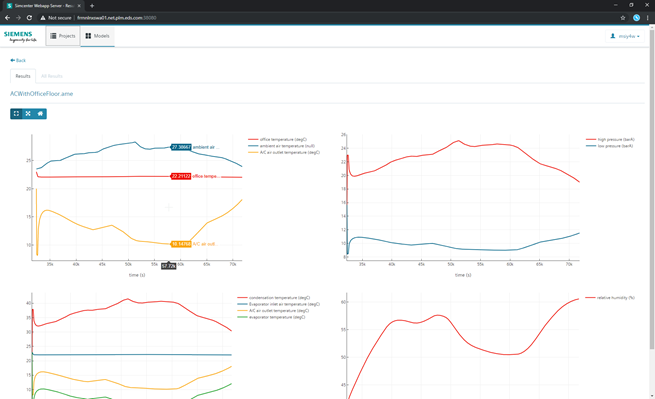Open the browser profile avatar icon
655x399 pixels.
pyautogui.click(x=636, y=18)
